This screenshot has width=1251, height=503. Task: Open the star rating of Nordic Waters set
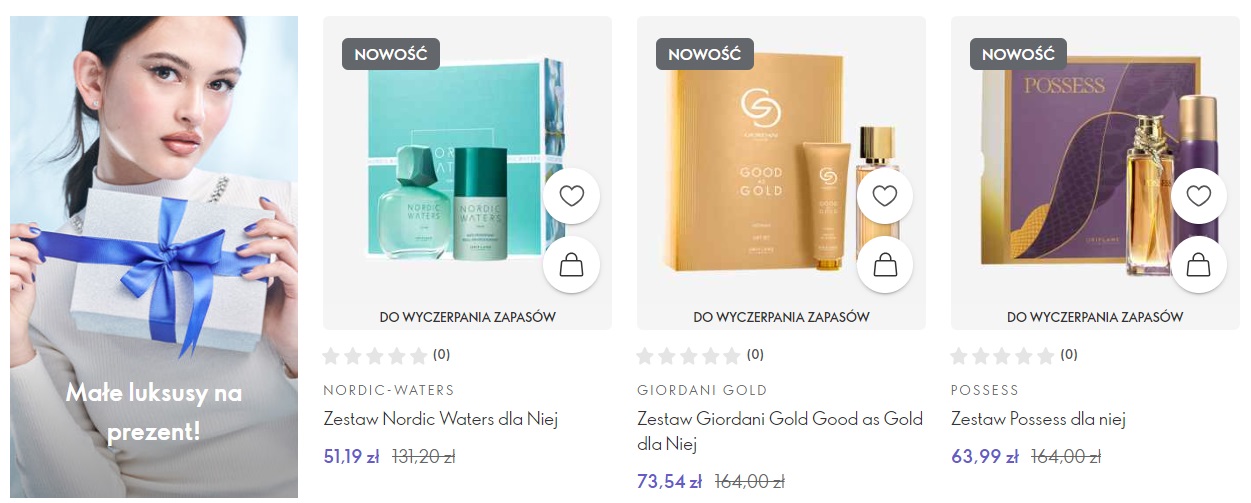point(386,355)
